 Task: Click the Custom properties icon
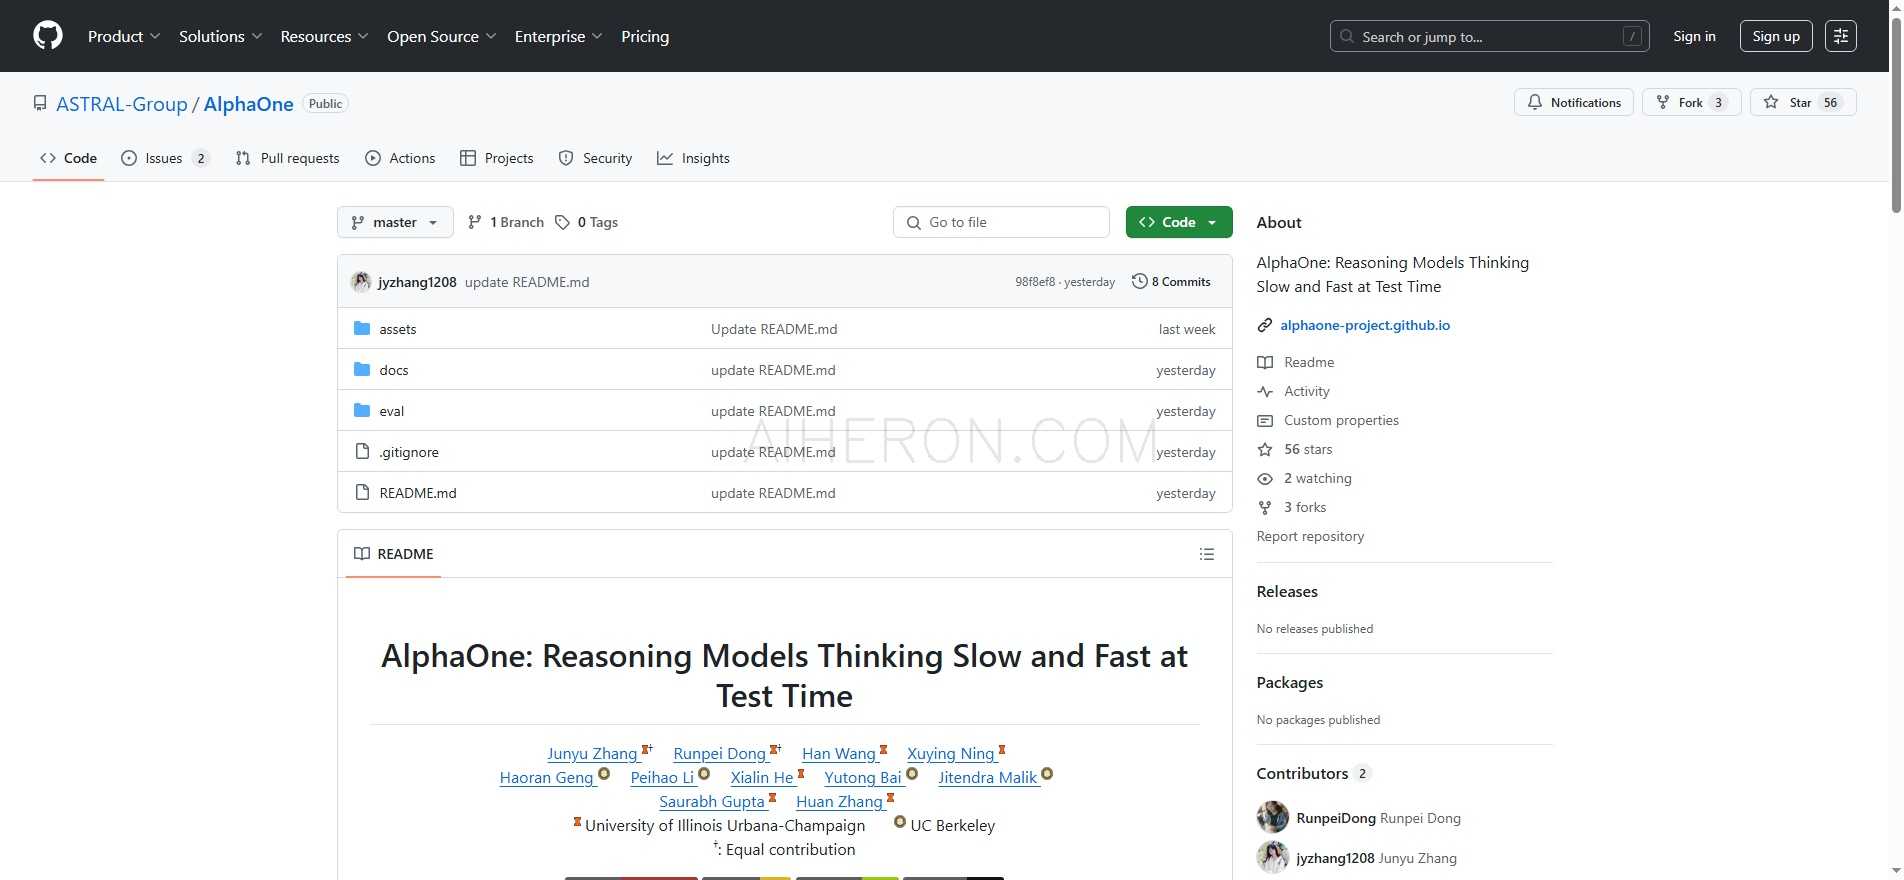click(1265, 420)
